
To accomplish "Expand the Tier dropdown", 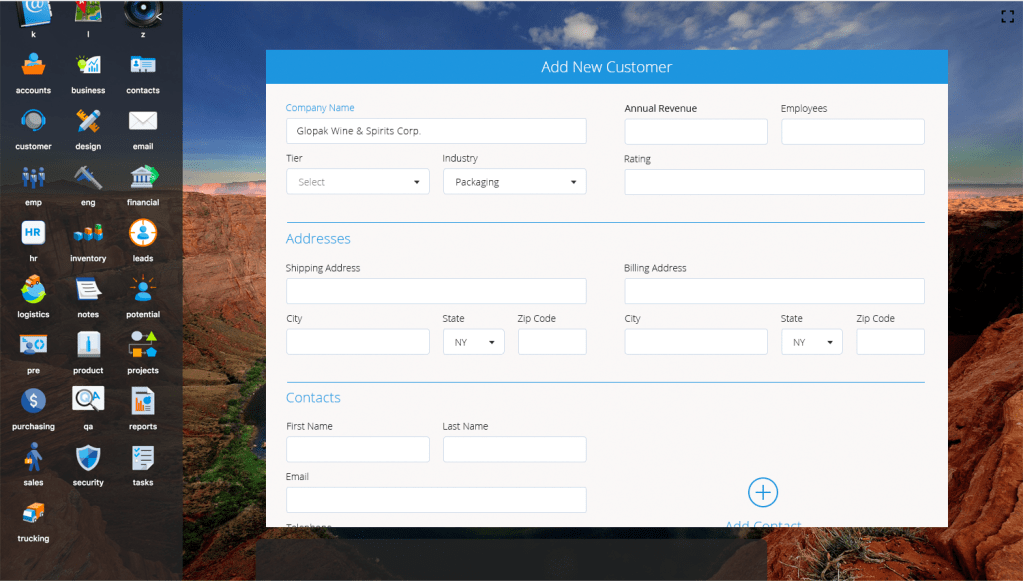I will click(x=357, y=182).
